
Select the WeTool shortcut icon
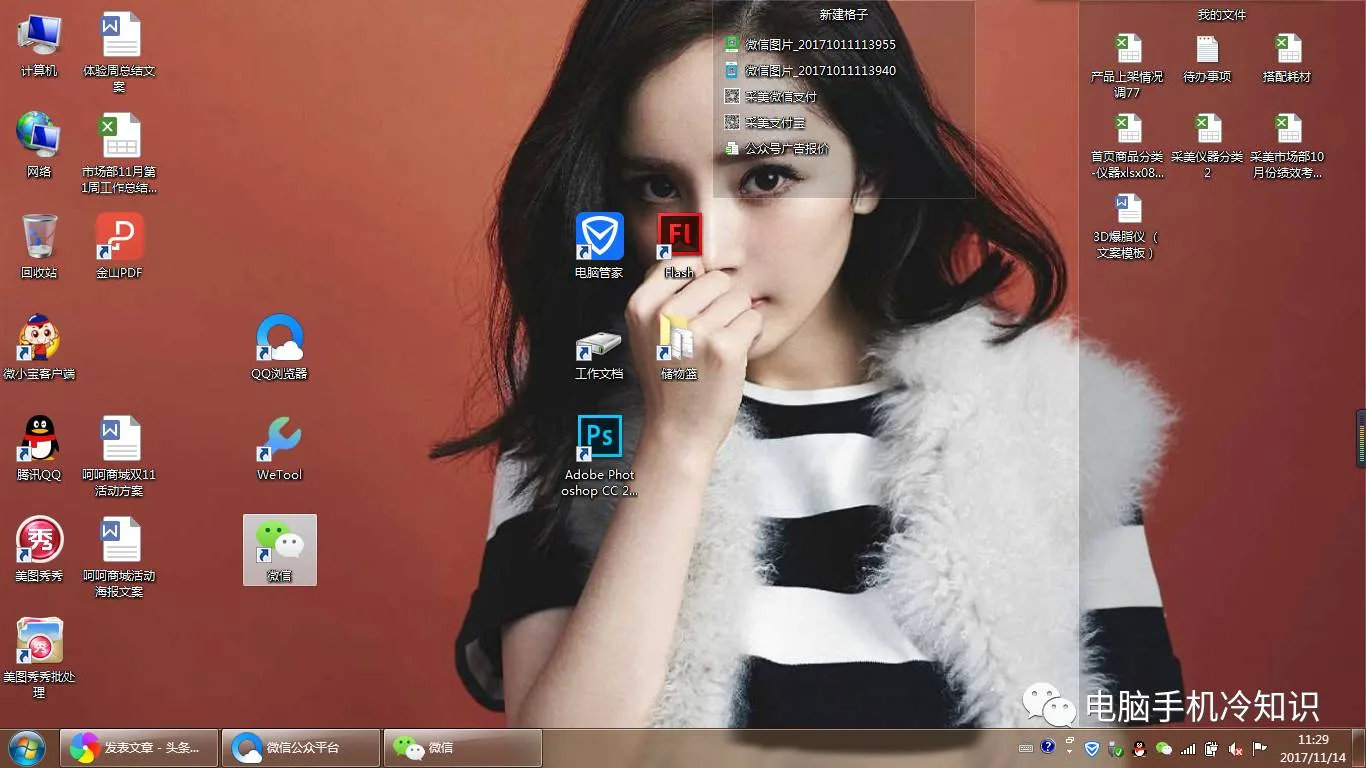click(279, 448)
